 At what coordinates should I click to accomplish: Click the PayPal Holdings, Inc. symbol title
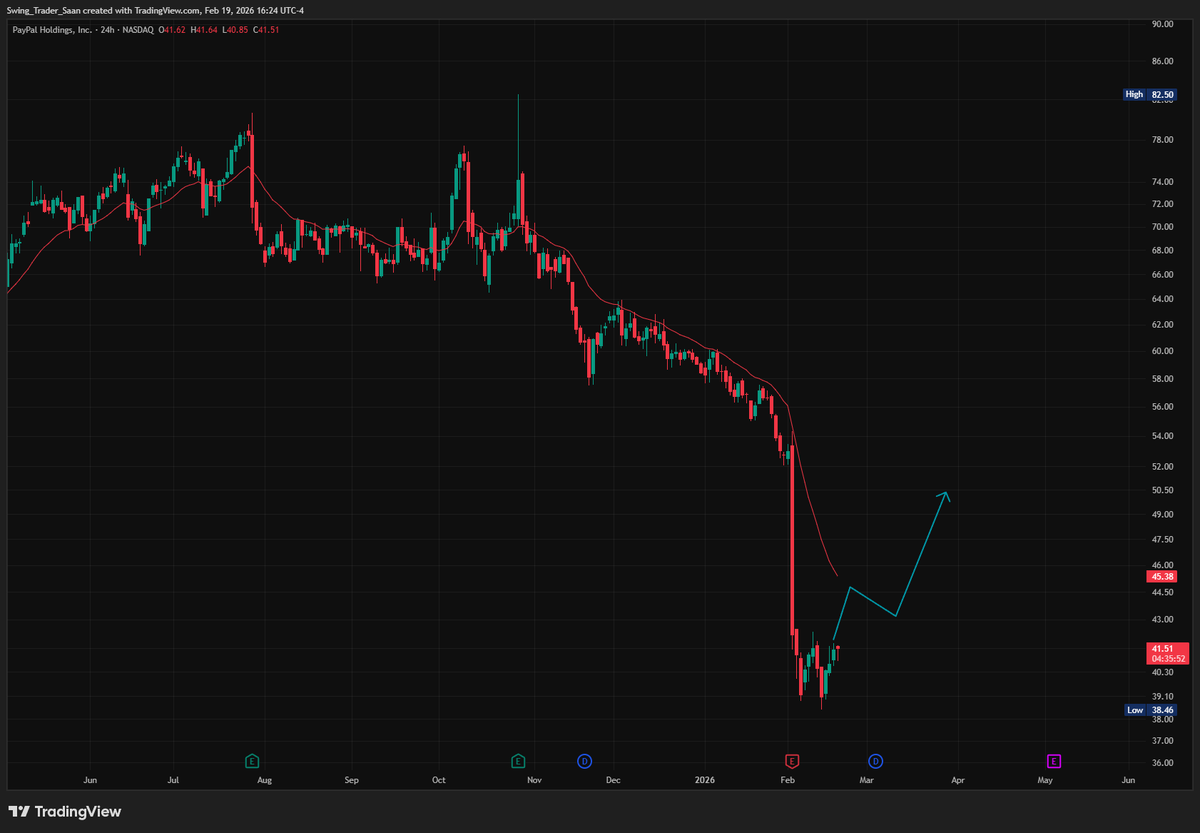point(51,30)
